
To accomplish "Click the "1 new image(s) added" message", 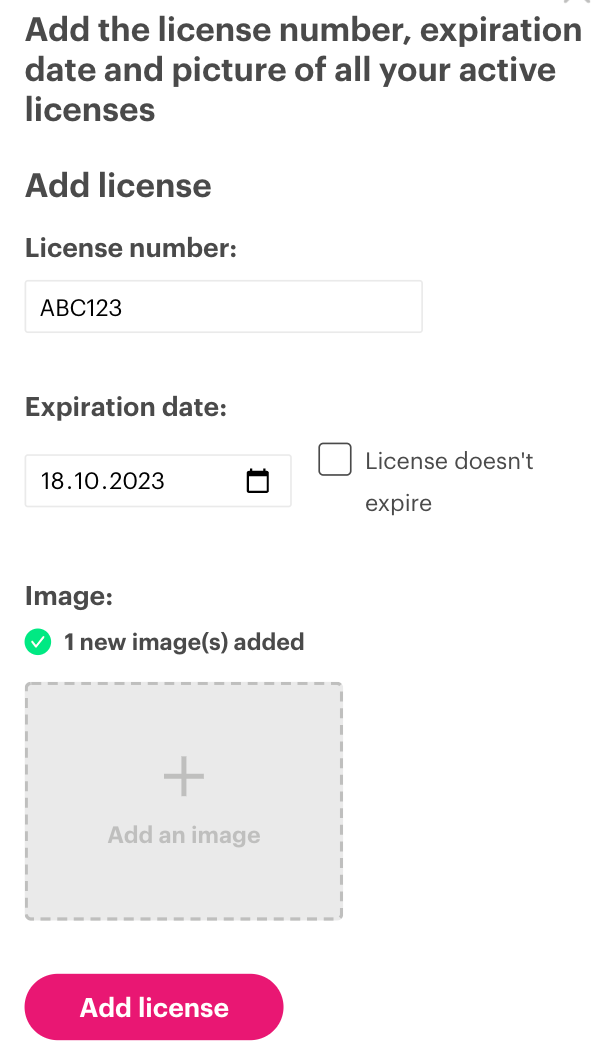I will pos(184,642).
